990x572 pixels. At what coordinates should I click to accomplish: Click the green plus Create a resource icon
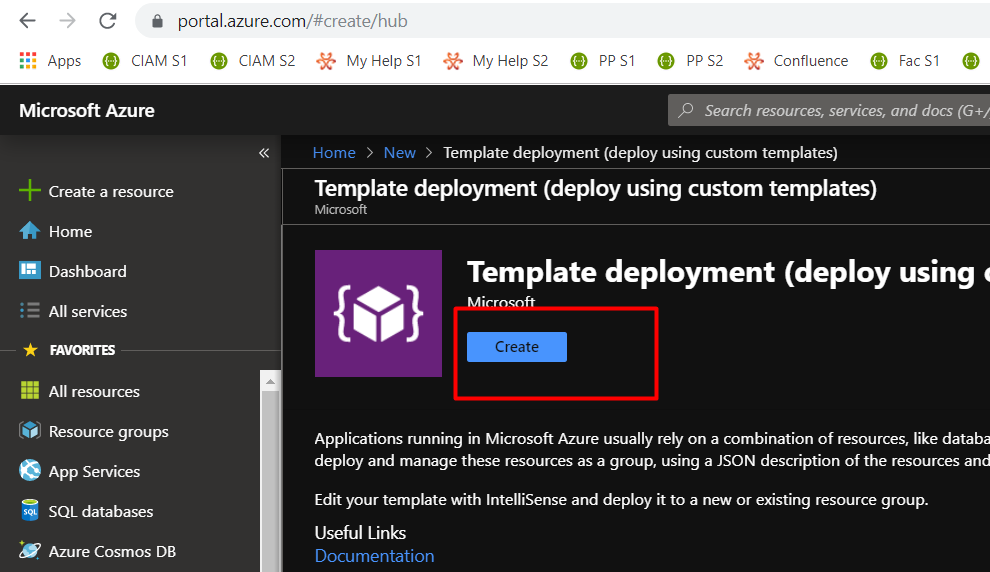[30, 191]
